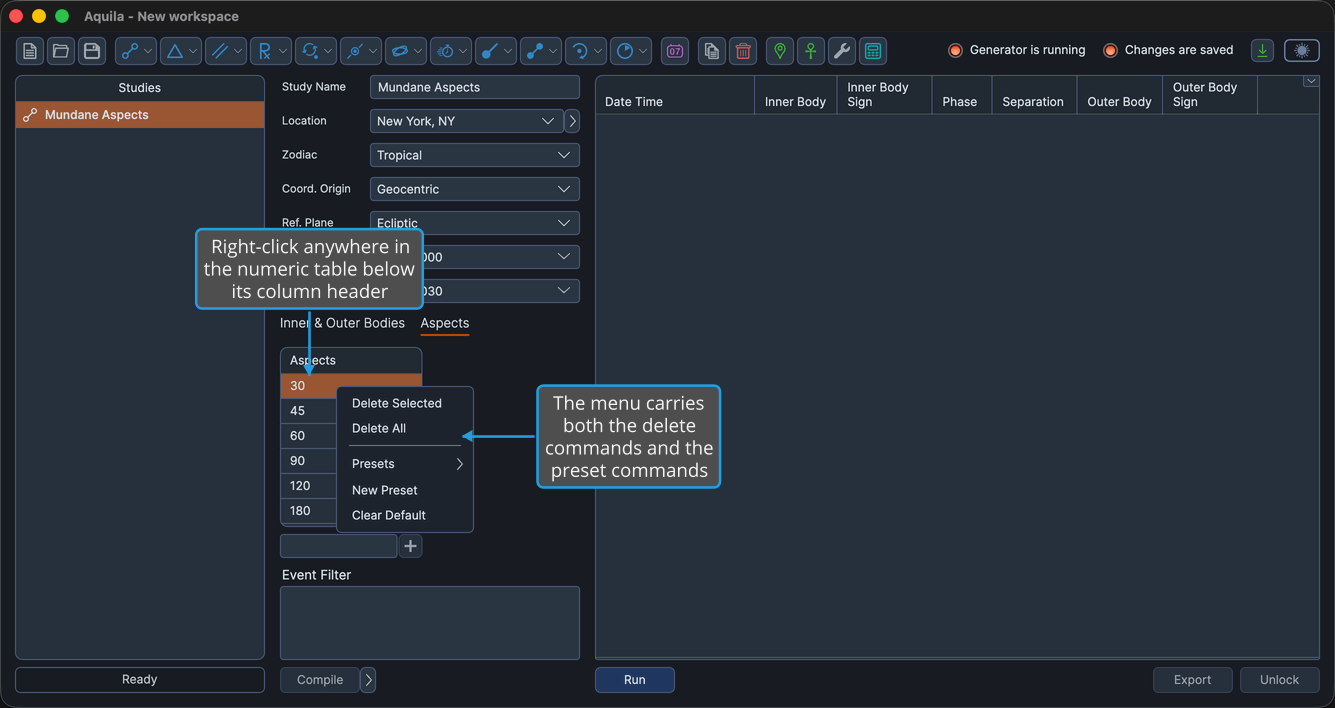
Task: Save the workspace with the floppy disk icon
Action: [92, 51]
